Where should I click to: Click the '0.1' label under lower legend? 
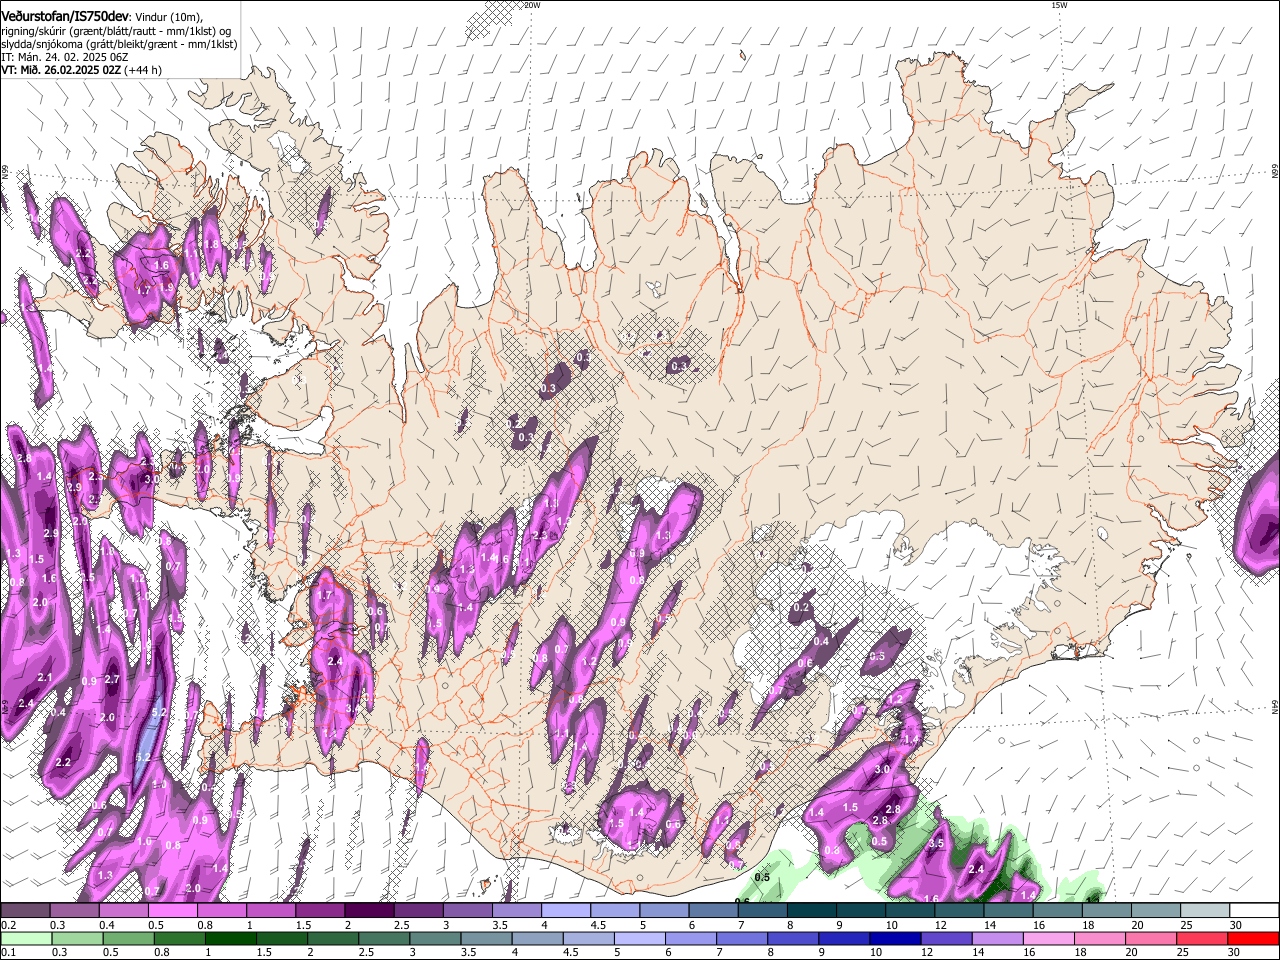coord(8,952)
